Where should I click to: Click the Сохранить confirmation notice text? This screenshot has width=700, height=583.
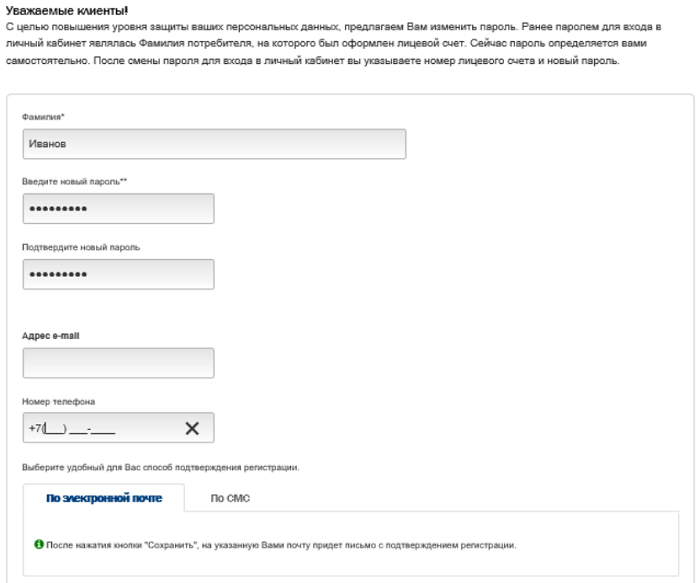click(x=280, y=546)
